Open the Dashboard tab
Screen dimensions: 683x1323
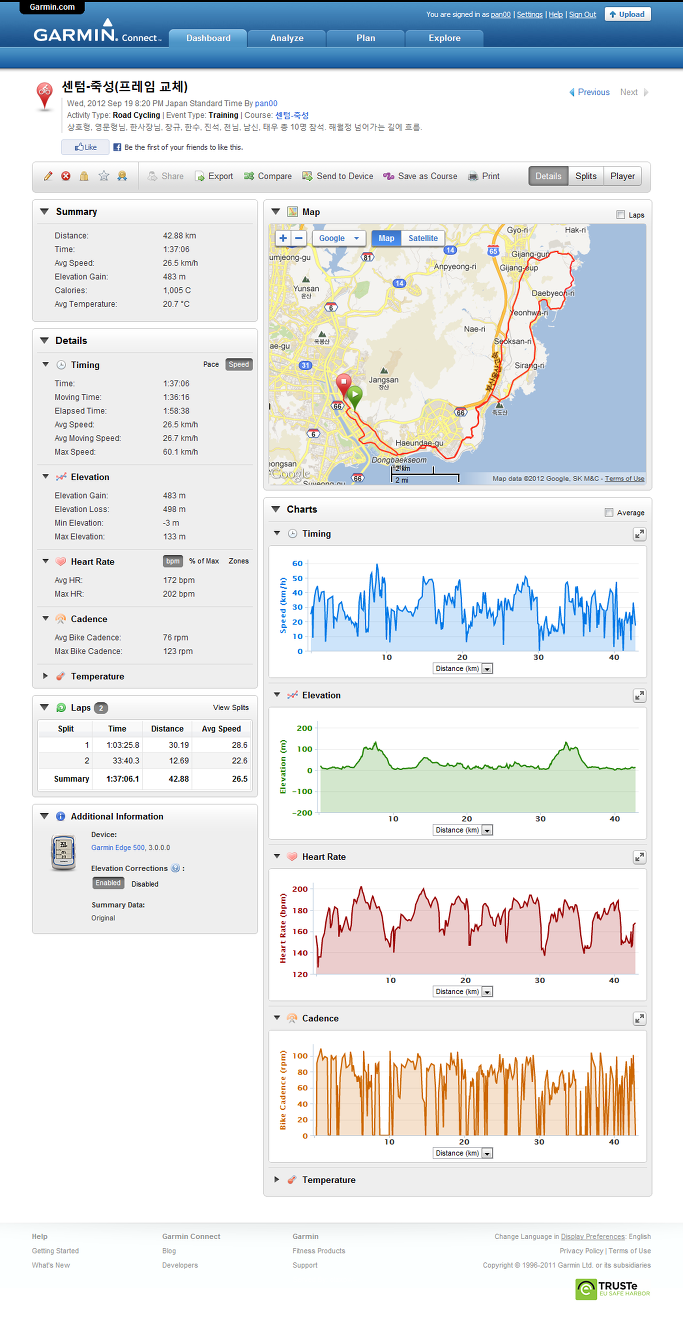(x=208, y=38)
